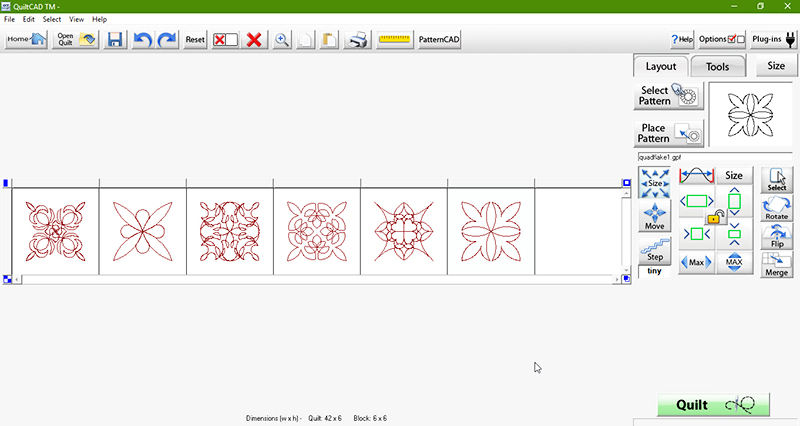Toggle the aspect ratio padlock
800x426 pixels.
[714, 216]
